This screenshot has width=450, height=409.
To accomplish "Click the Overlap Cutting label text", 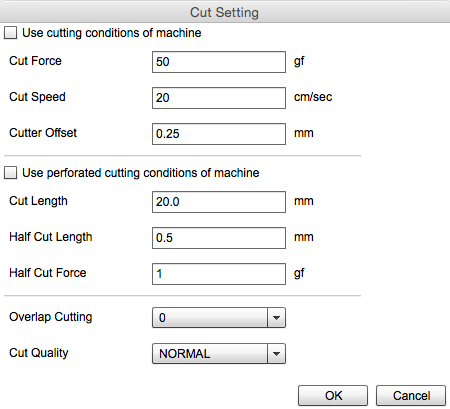I will point(51,317).
